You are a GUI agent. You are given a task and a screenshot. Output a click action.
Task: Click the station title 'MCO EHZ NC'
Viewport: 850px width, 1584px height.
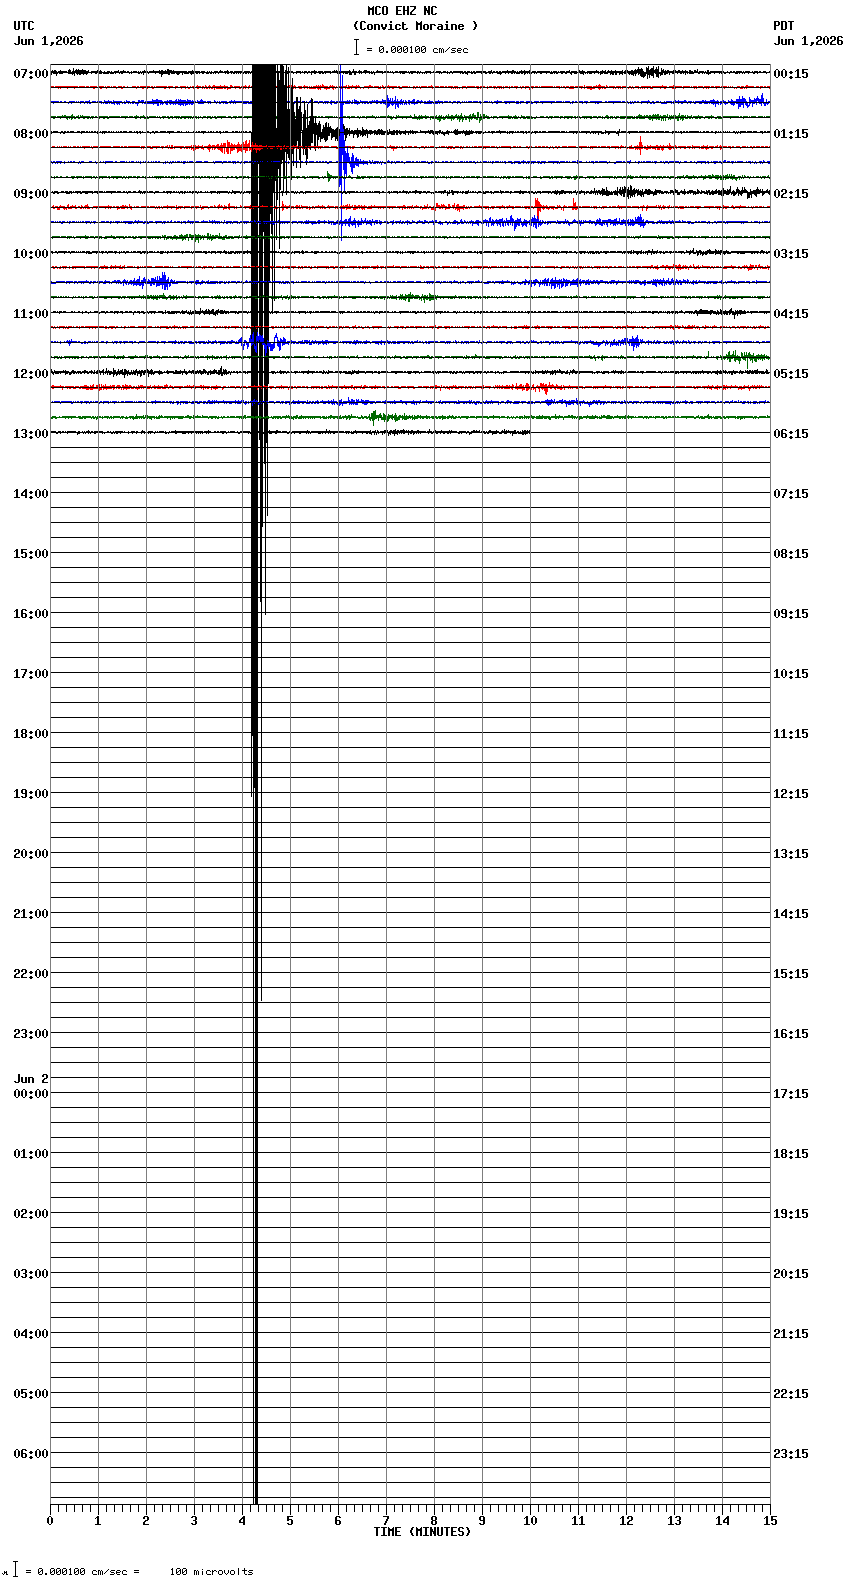point(402,11)
